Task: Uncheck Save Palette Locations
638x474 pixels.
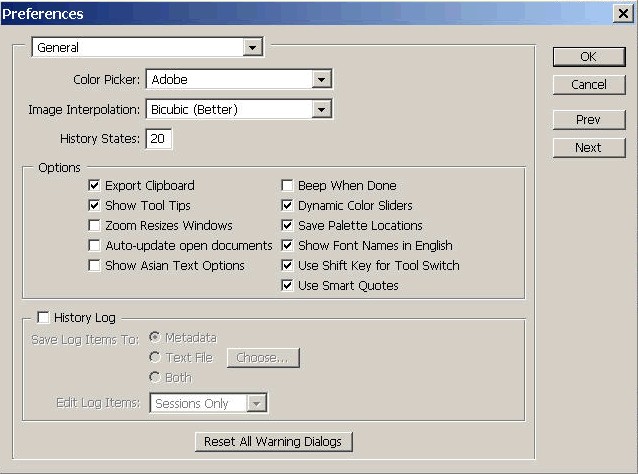Action: tap(288, 226)
